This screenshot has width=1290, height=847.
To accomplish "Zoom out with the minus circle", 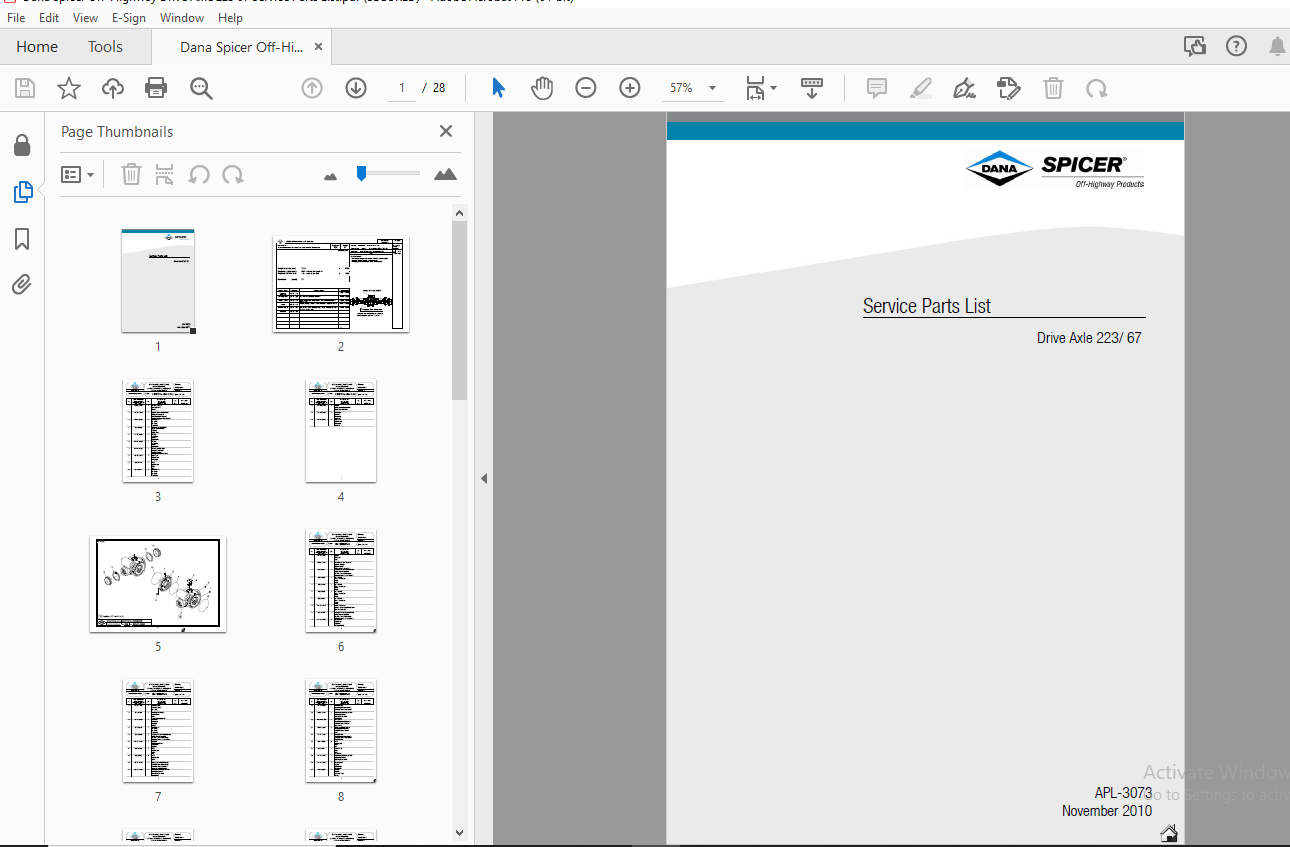I will [586, 88].
